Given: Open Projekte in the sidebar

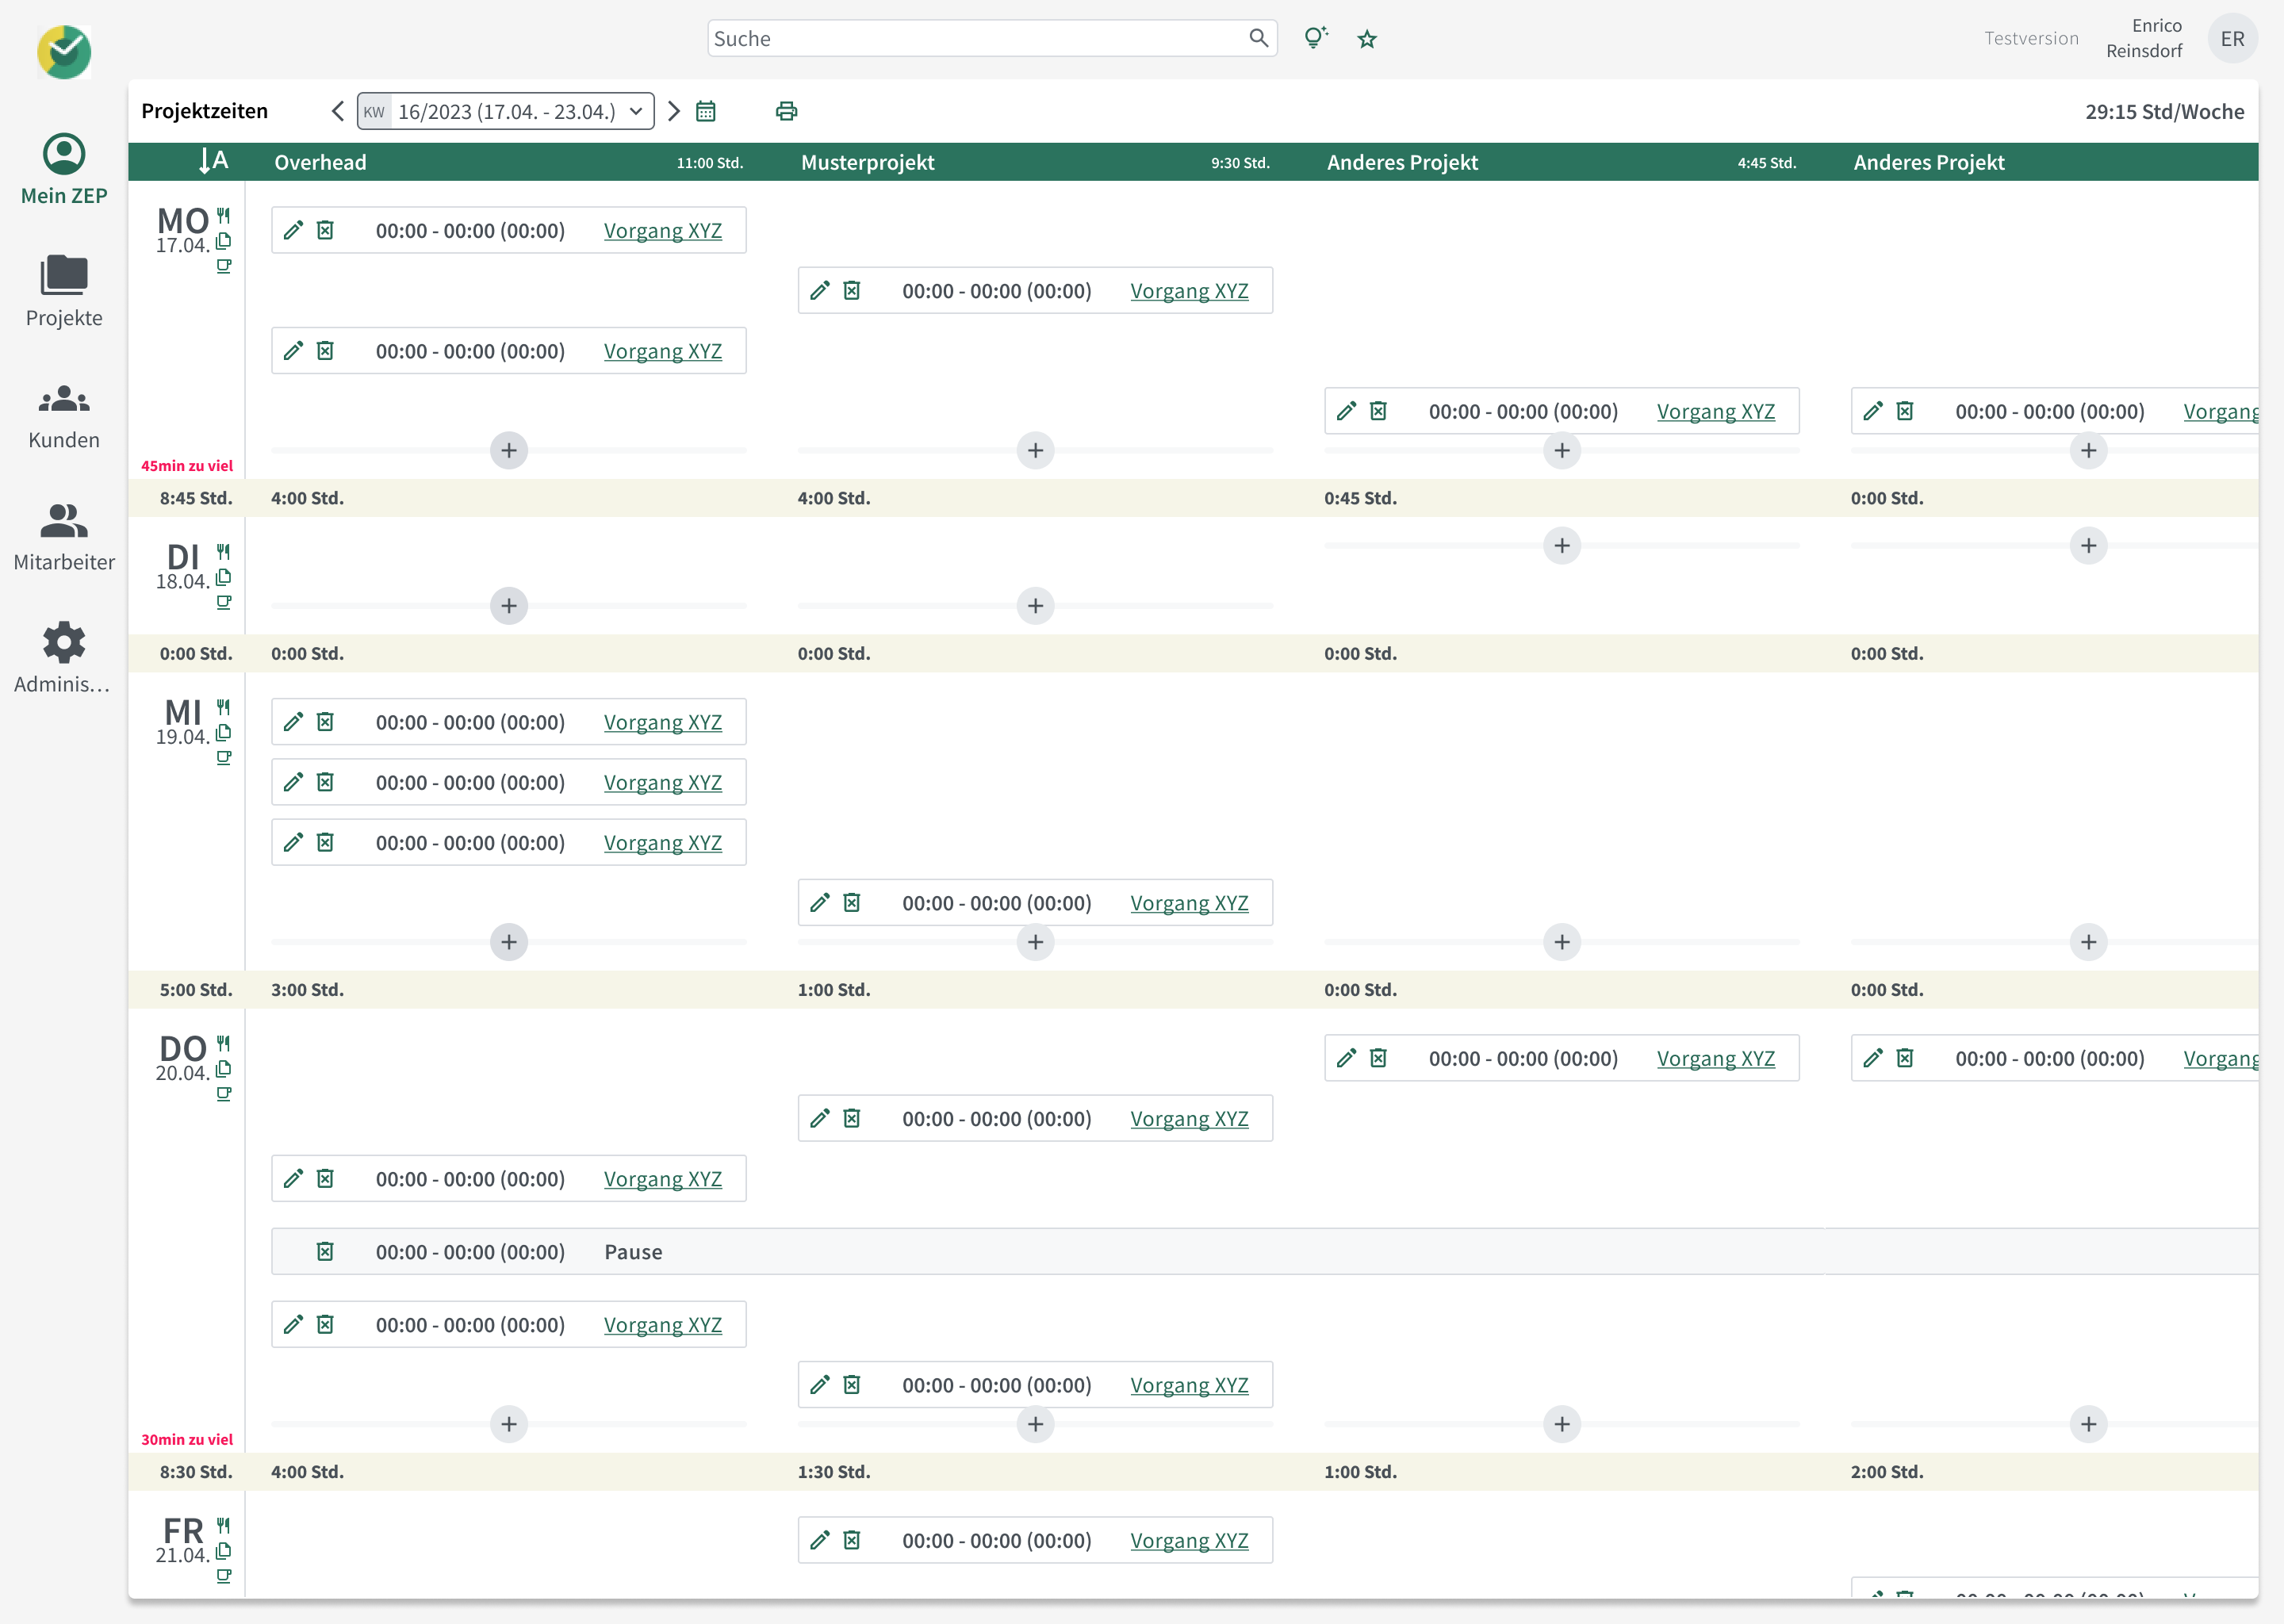Looking at the screenshot, I should (x=64, y=290).
